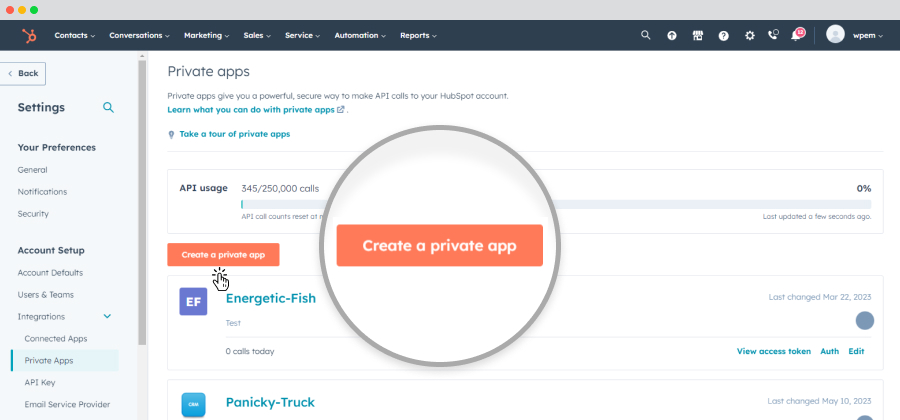
Task: Expand the wpem account dropdown
Action: (868, 36)
